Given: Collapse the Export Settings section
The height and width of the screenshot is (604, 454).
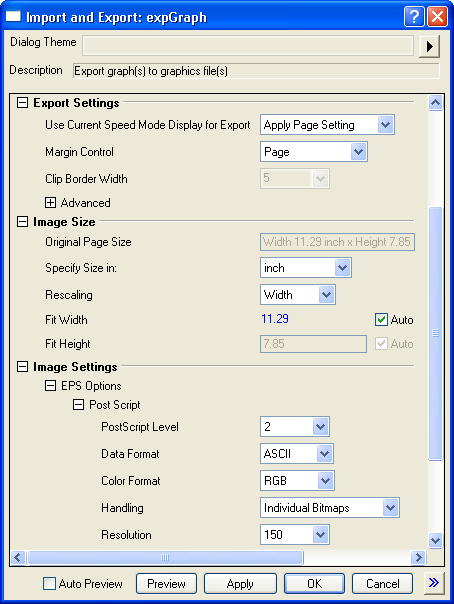Looking at the screenshot, I should (x=23, y=103).
